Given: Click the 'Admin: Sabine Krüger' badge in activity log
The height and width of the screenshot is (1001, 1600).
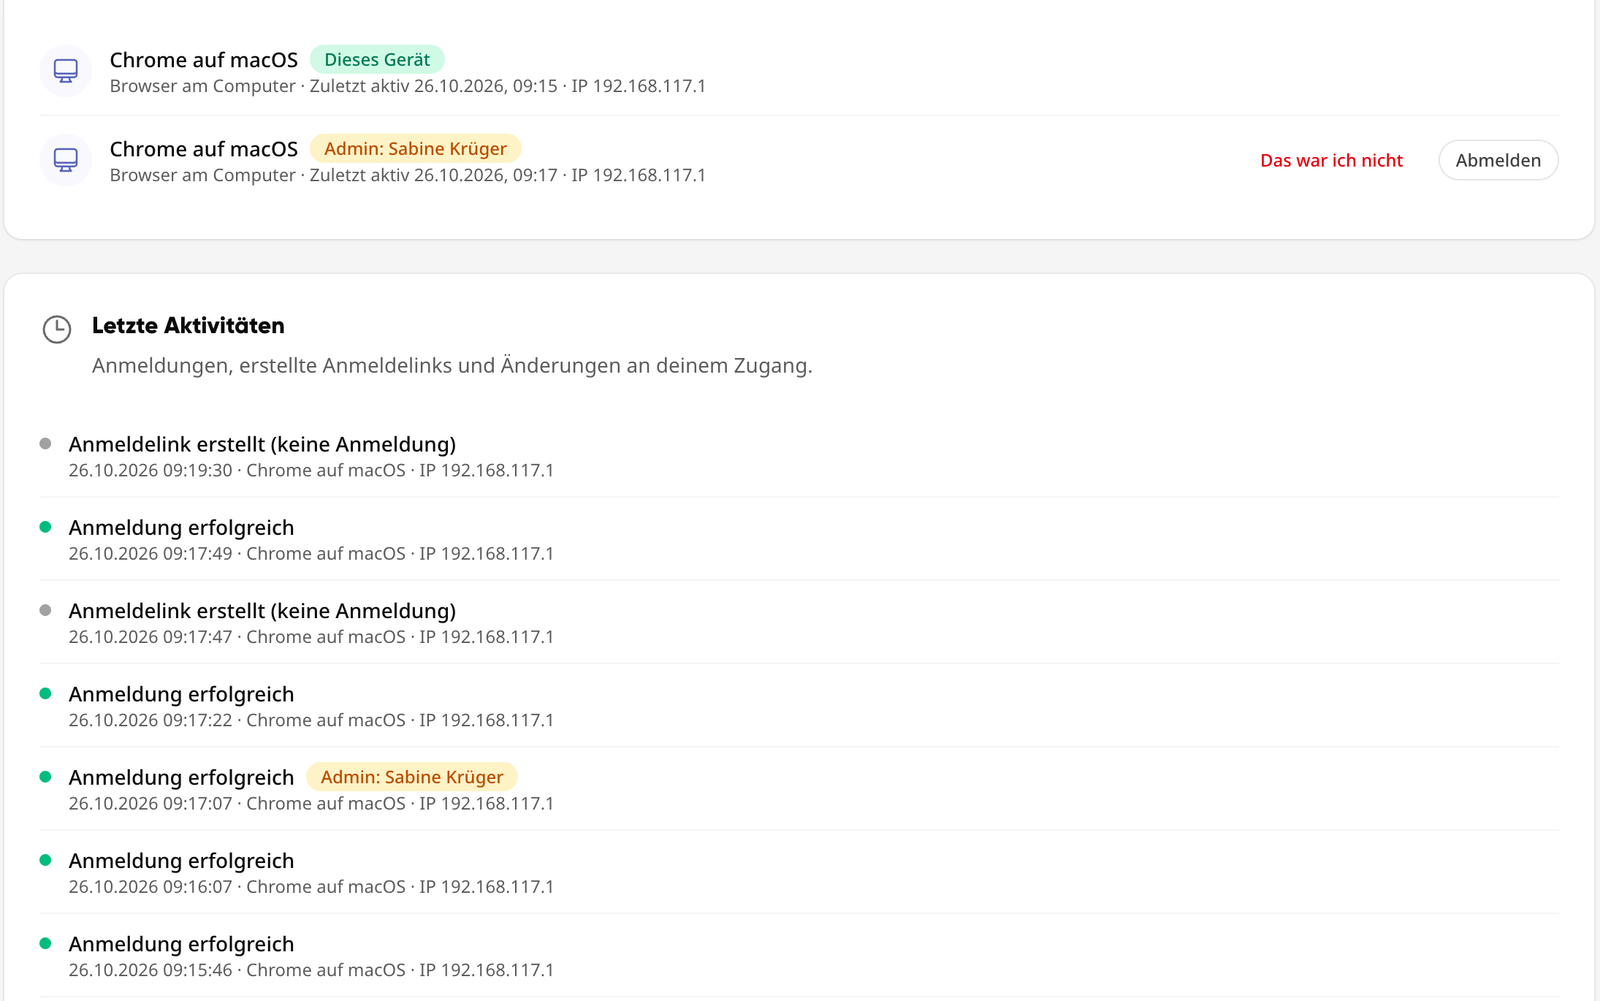Looking at the screenshot, I should pos(412,777).
